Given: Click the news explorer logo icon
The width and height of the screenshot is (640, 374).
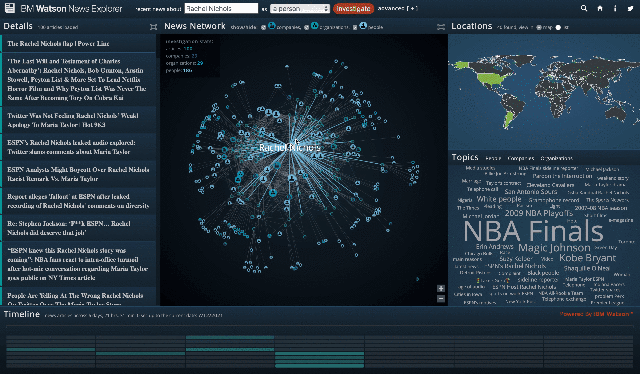Looking at the screenshot, I should click(x=9, y=8).
